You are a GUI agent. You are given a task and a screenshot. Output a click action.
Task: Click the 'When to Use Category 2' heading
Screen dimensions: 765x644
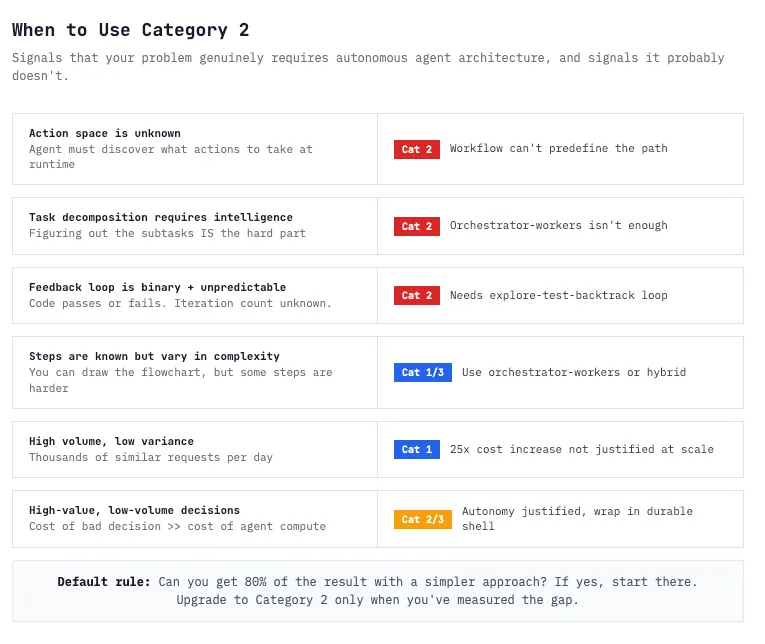(x=130, y=30)
